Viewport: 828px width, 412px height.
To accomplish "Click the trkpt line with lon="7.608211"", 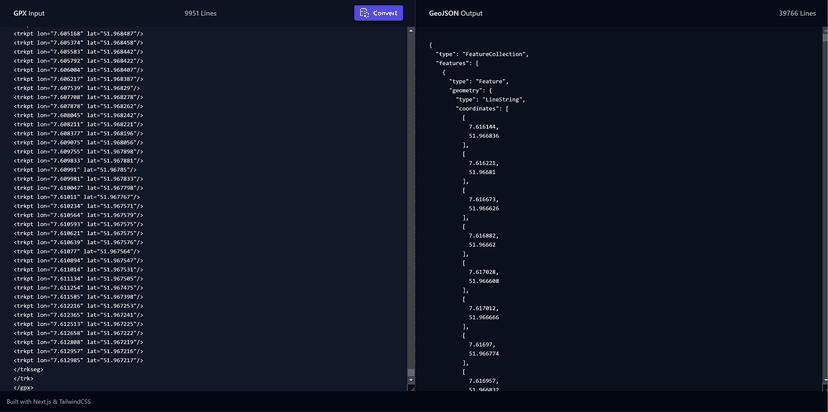I will tap(78, 124).
